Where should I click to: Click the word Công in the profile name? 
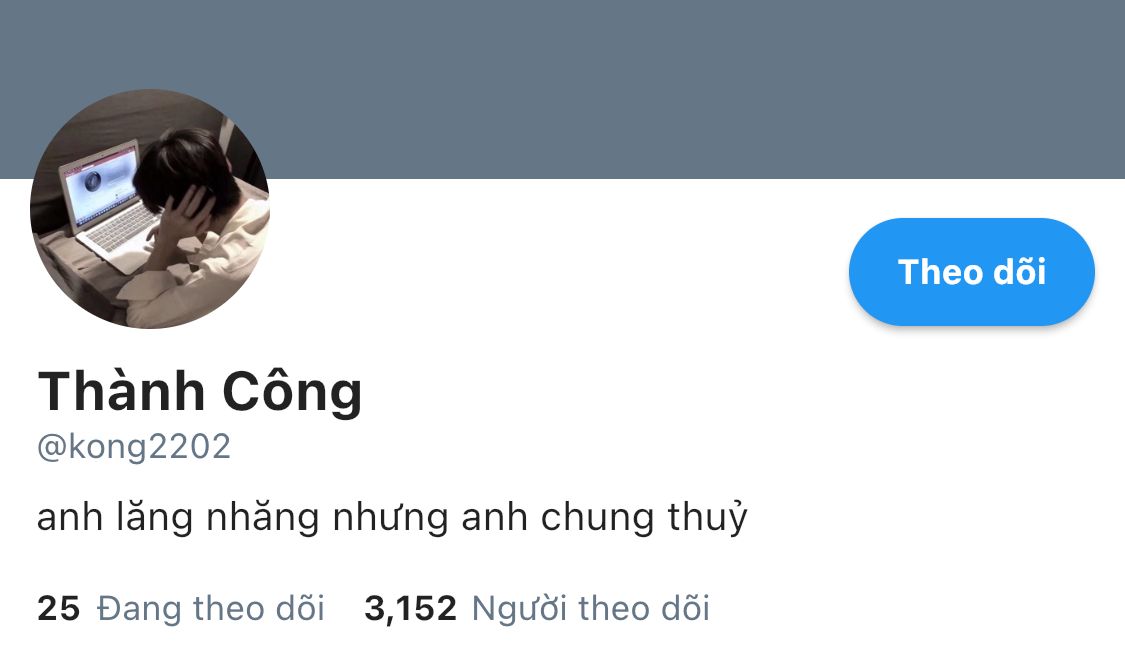pyautogui.click(x=292, y=392)
